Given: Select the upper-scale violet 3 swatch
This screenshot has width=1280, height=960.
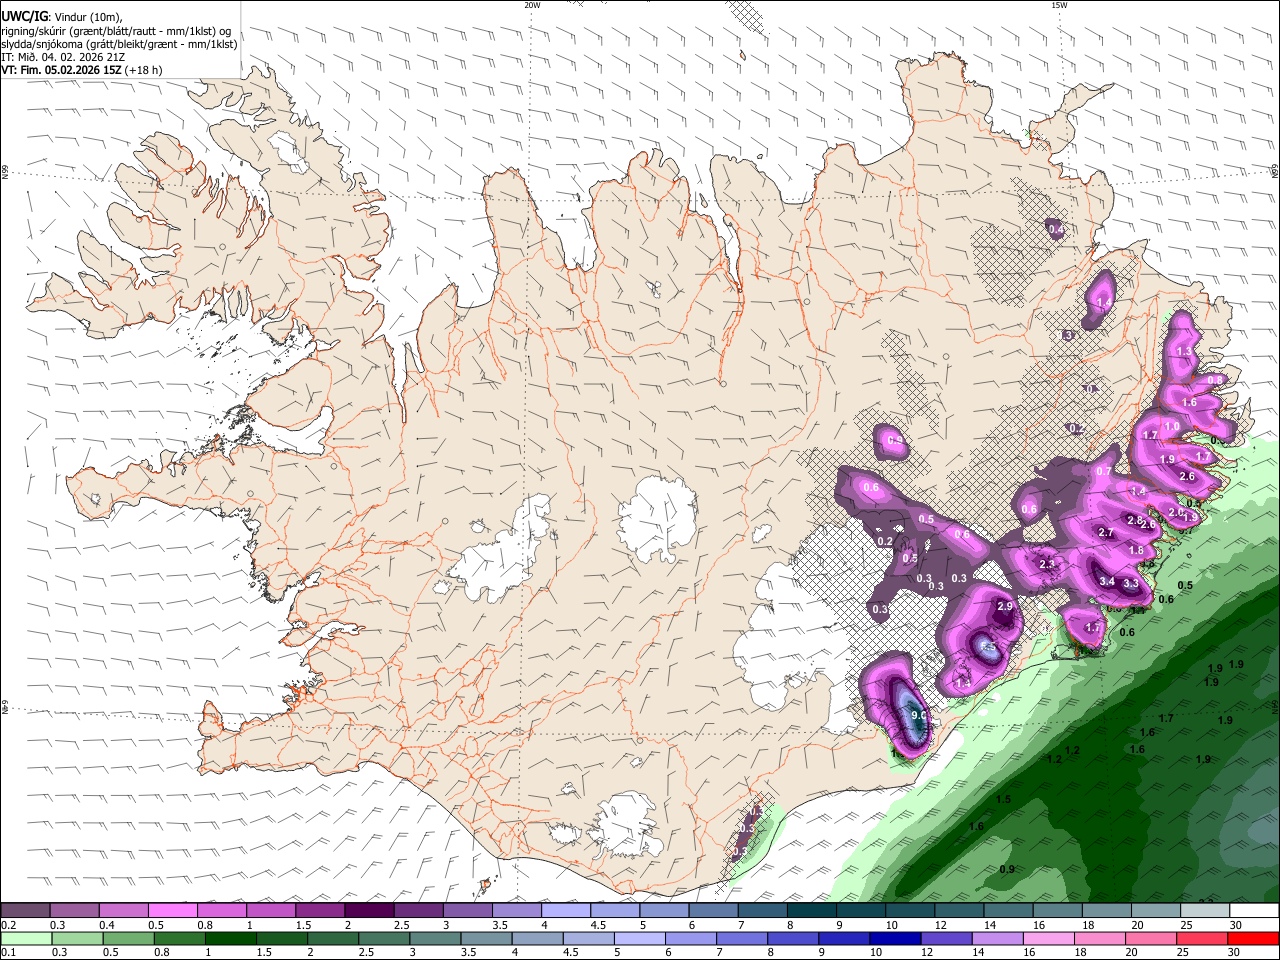Looking at the screenshot, I should coord(468,910).
